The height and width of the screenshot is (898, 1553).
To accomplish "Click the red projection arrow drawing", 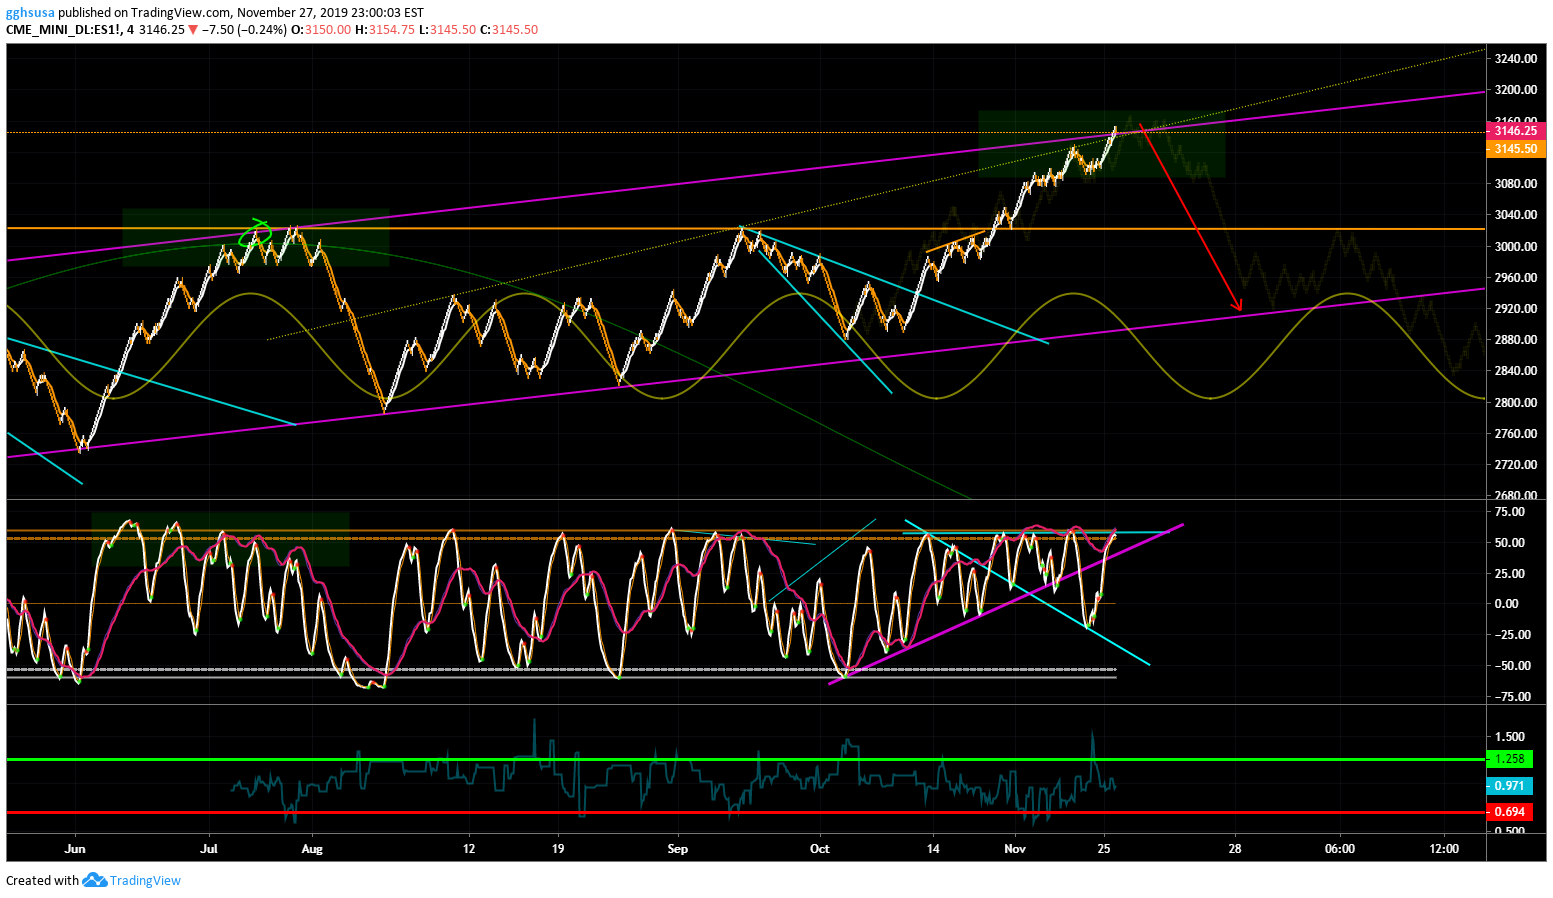I will coord(1191,217).
